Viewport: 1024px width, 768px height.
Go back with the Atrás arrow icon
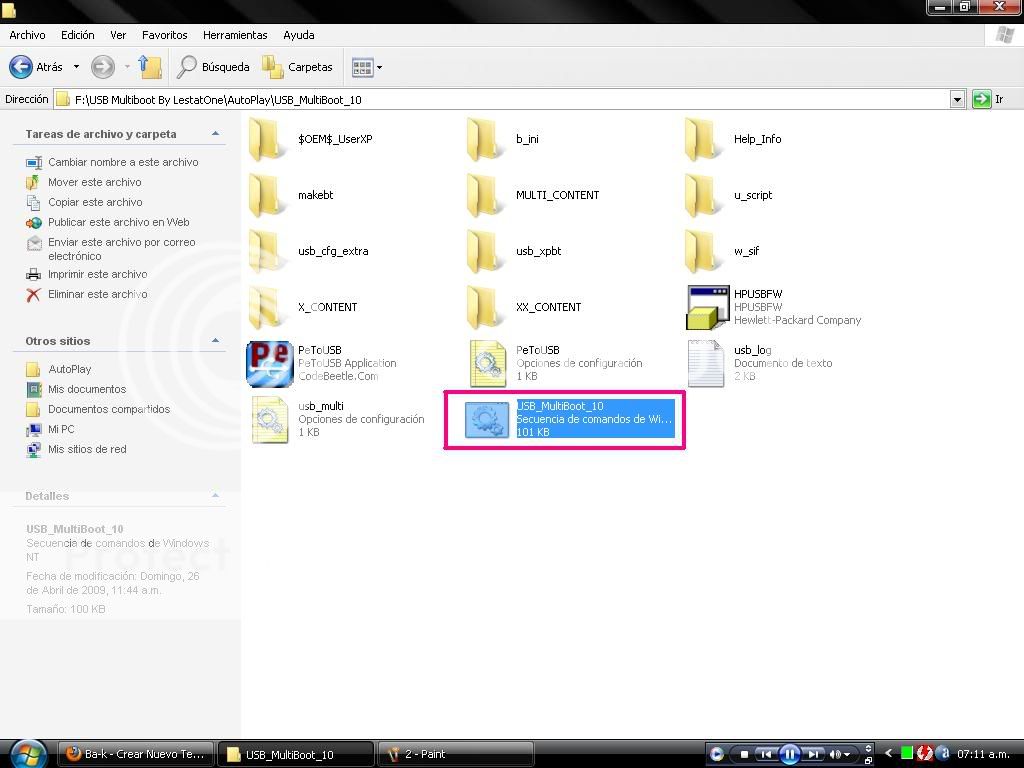21,67
